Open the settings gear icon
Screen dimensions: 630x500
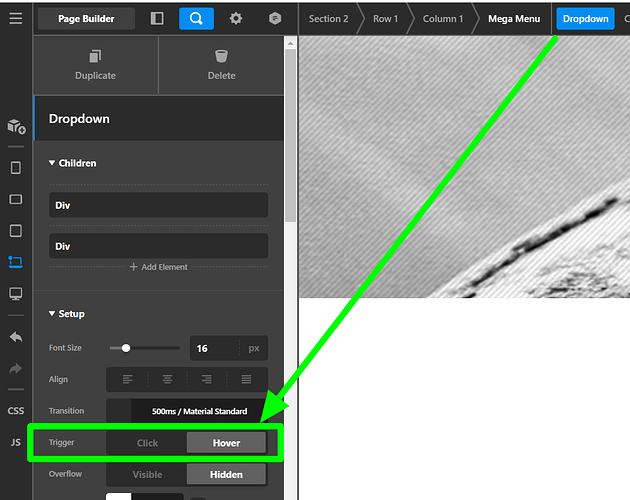point(236,18)
